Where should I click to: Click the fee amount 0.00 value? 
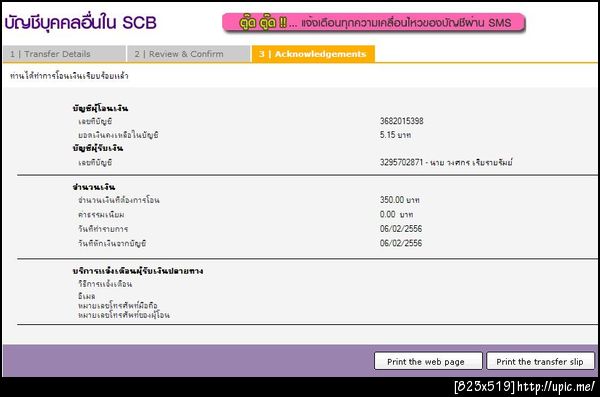pos(396,214)
